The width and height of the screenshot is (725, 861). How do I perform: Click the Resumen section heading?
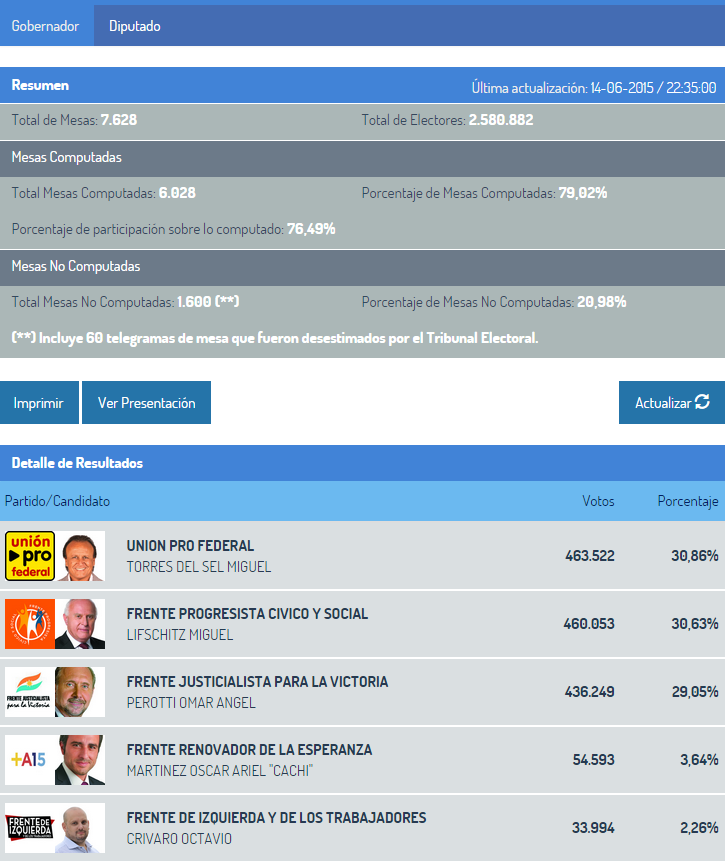40,85
